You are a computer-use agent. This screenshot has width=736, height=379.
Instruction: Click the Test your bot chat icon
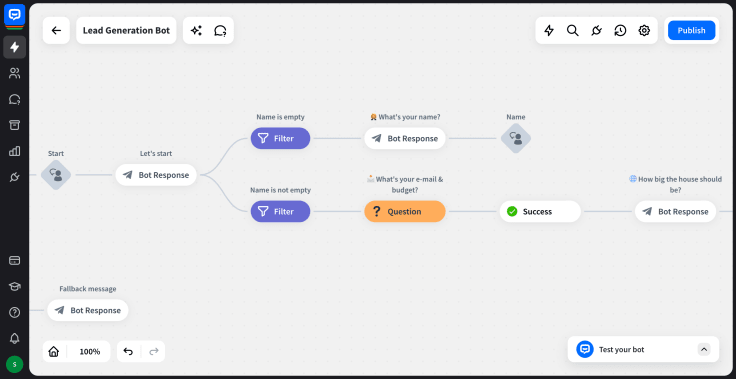(x=585, y=349)
